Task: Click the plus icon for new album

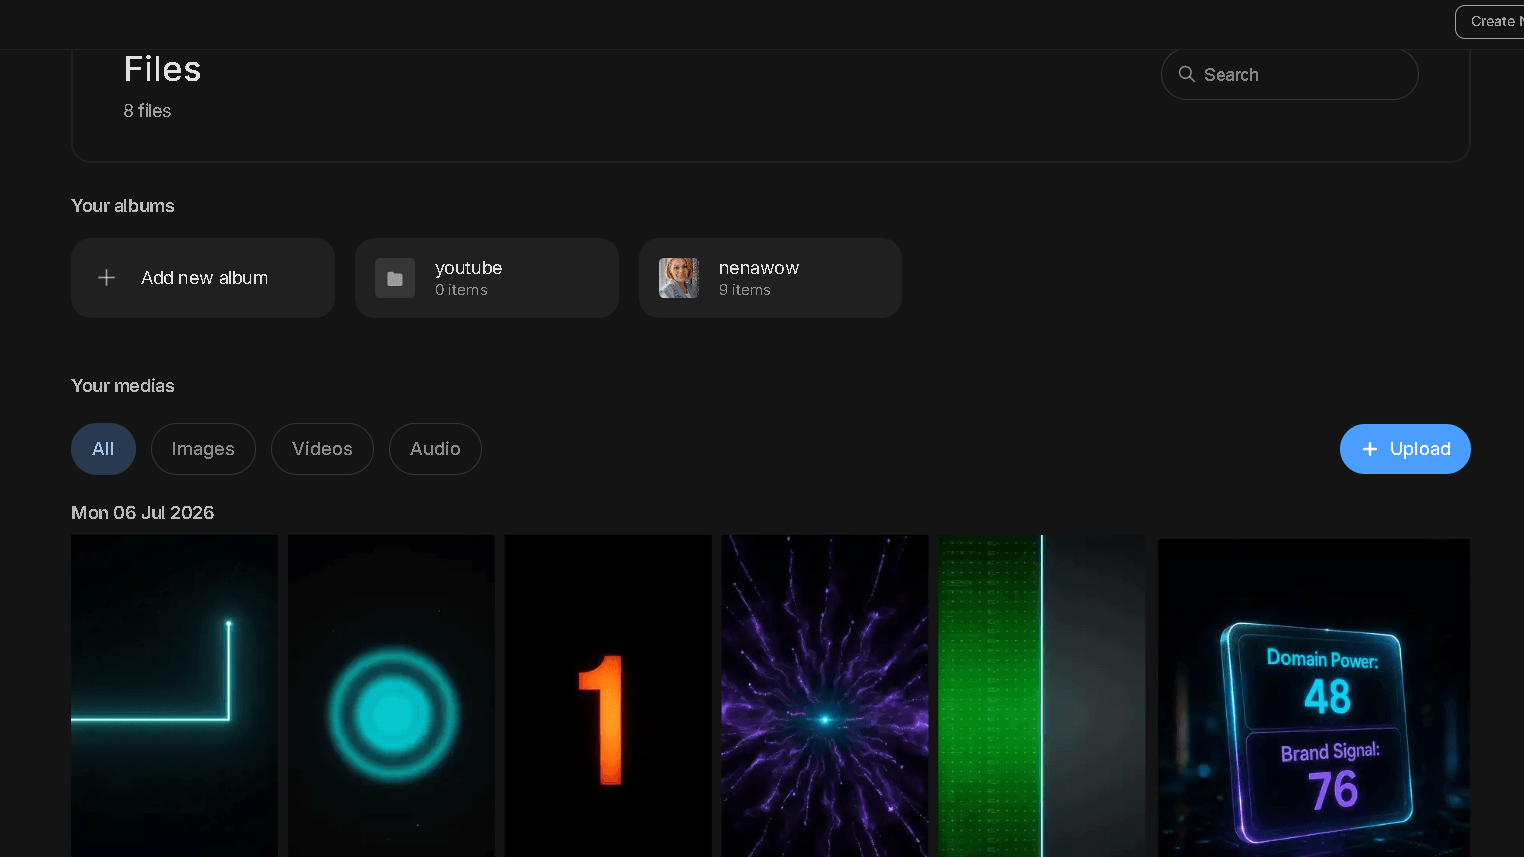Action: [x=106, y=278]
